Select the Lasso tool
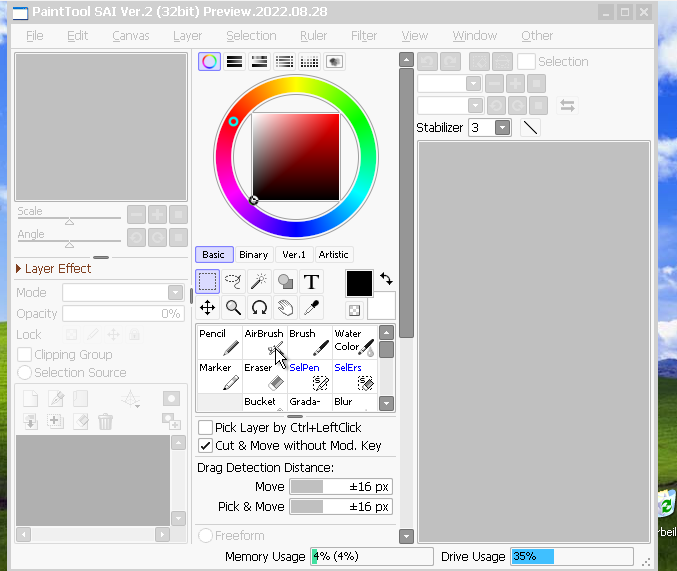677x571 pixels. tap(233, 282)
